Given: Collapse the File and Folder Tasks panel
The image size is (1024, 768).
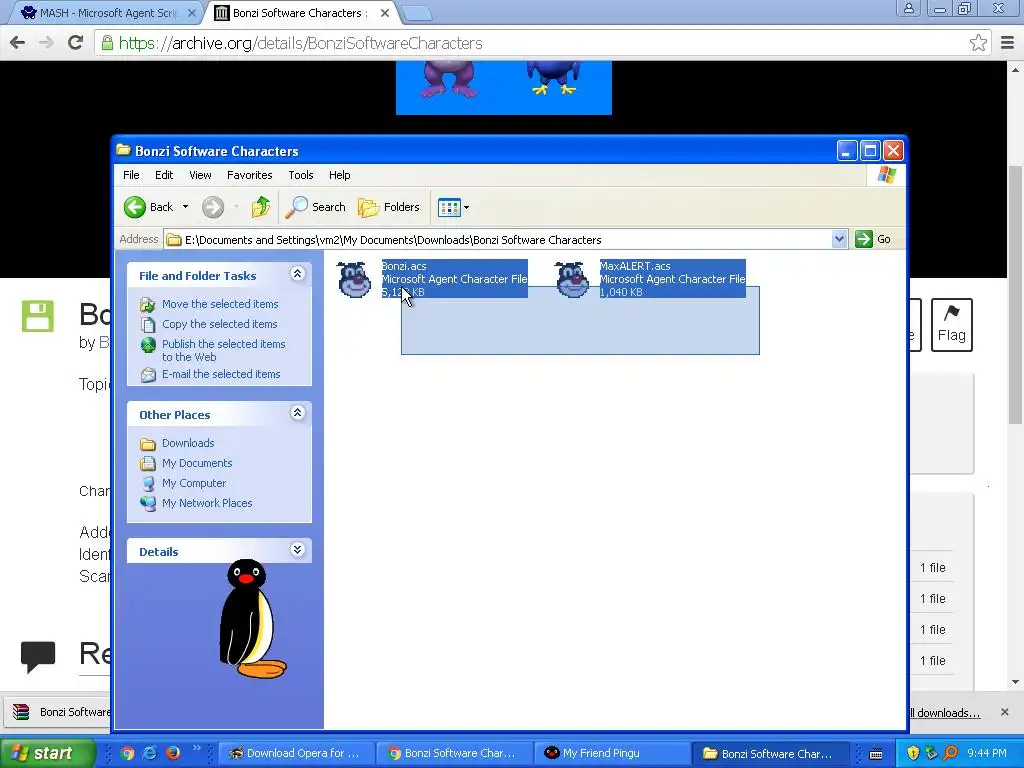Looking at the screenshot, I should pyautogui.click(x=297, y=274).
